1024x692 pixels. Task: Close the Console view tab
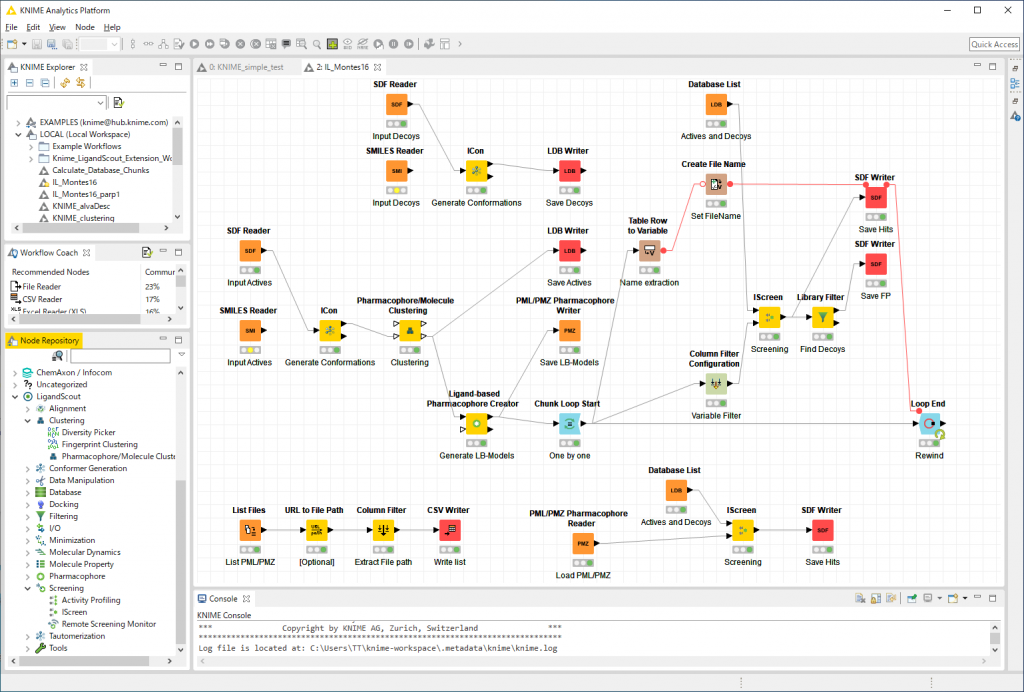click(246, 599)
